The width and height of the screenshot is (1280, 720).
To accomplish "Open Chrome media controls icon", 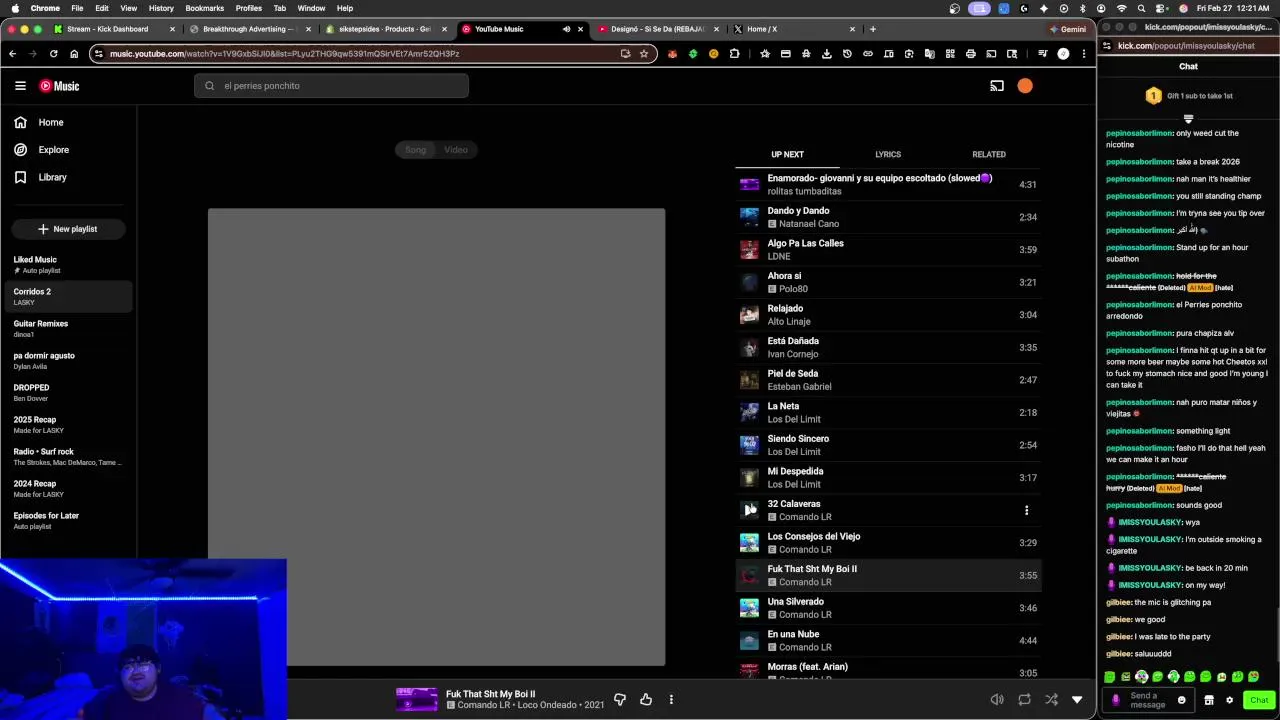I will pos(1042,54).
